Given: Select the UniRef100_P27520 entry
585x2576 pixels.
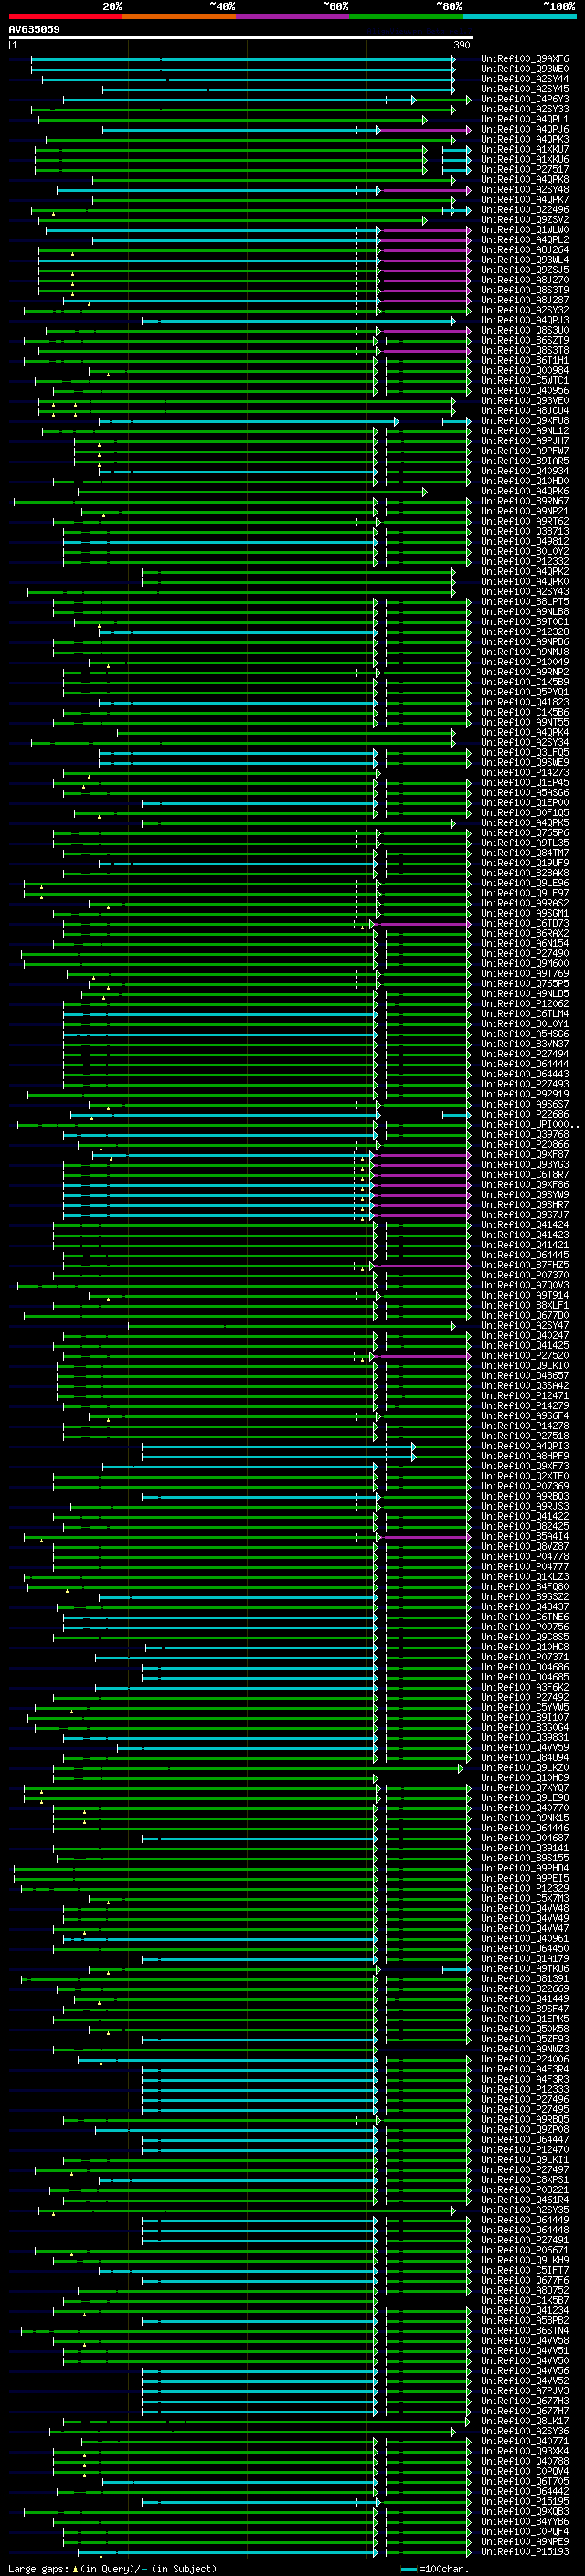Looking at the screenshot, I should pos(525,1356).
